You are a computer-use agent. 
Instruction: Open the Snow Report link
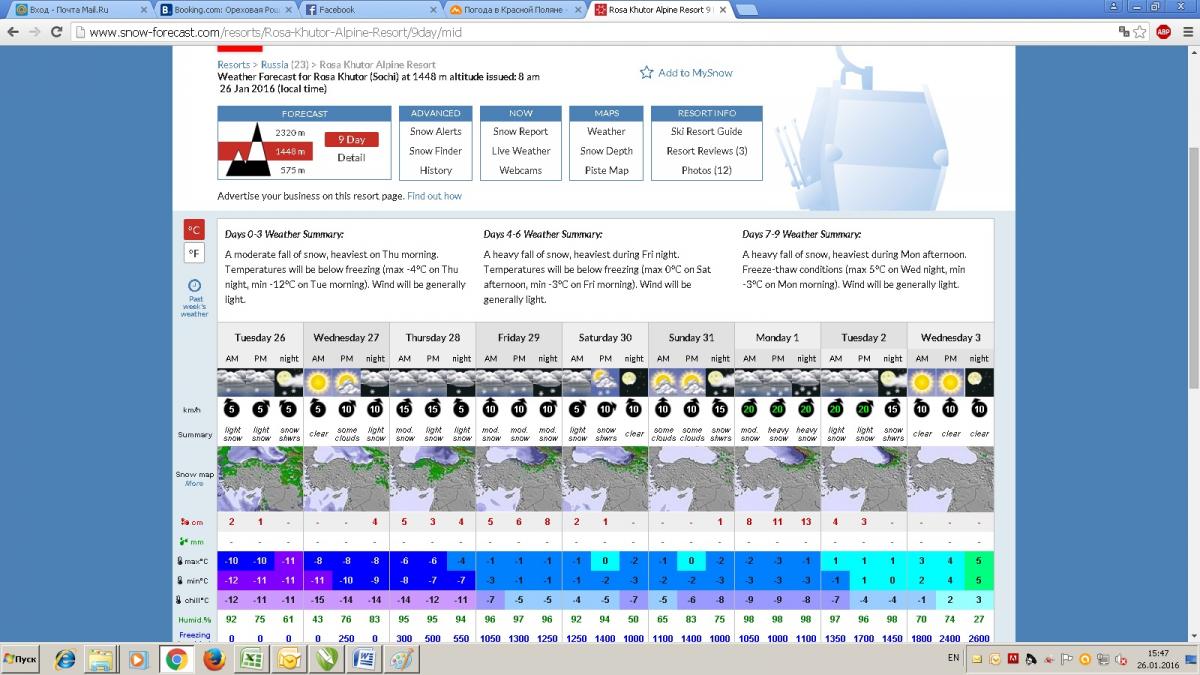tap(521, 131)
